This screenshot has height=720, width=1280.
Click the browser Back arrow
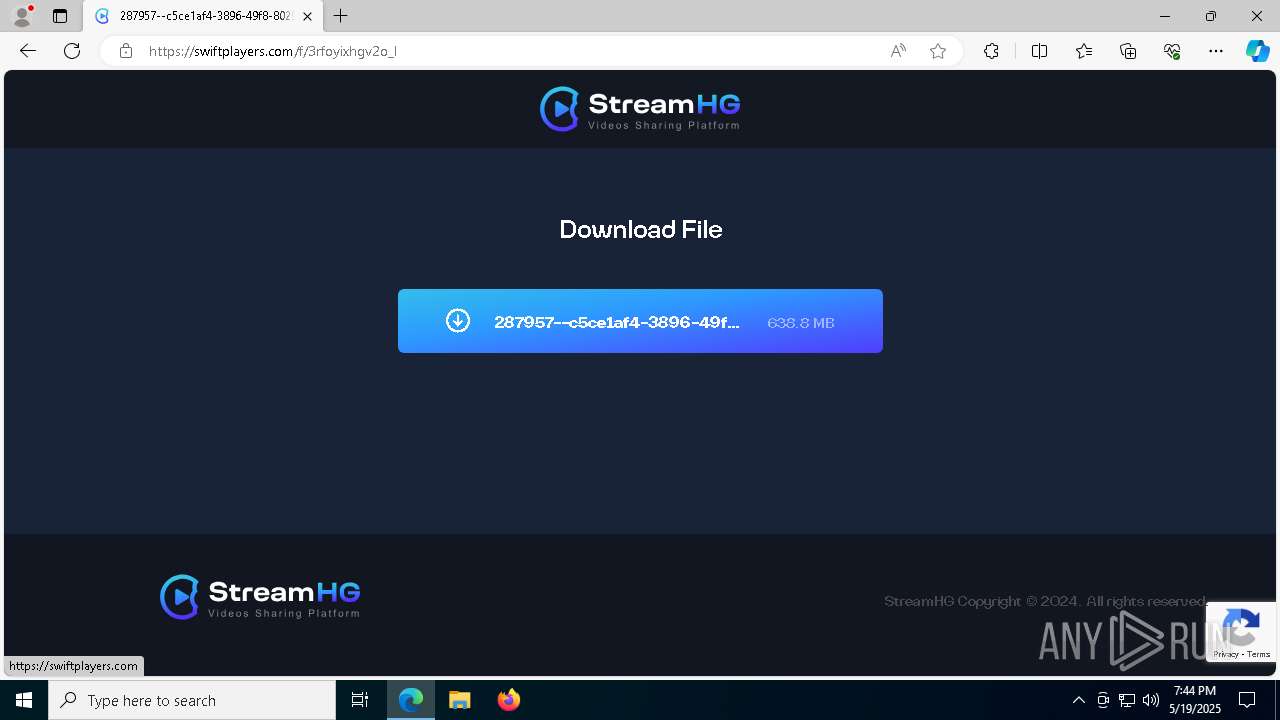click(28, 51)
